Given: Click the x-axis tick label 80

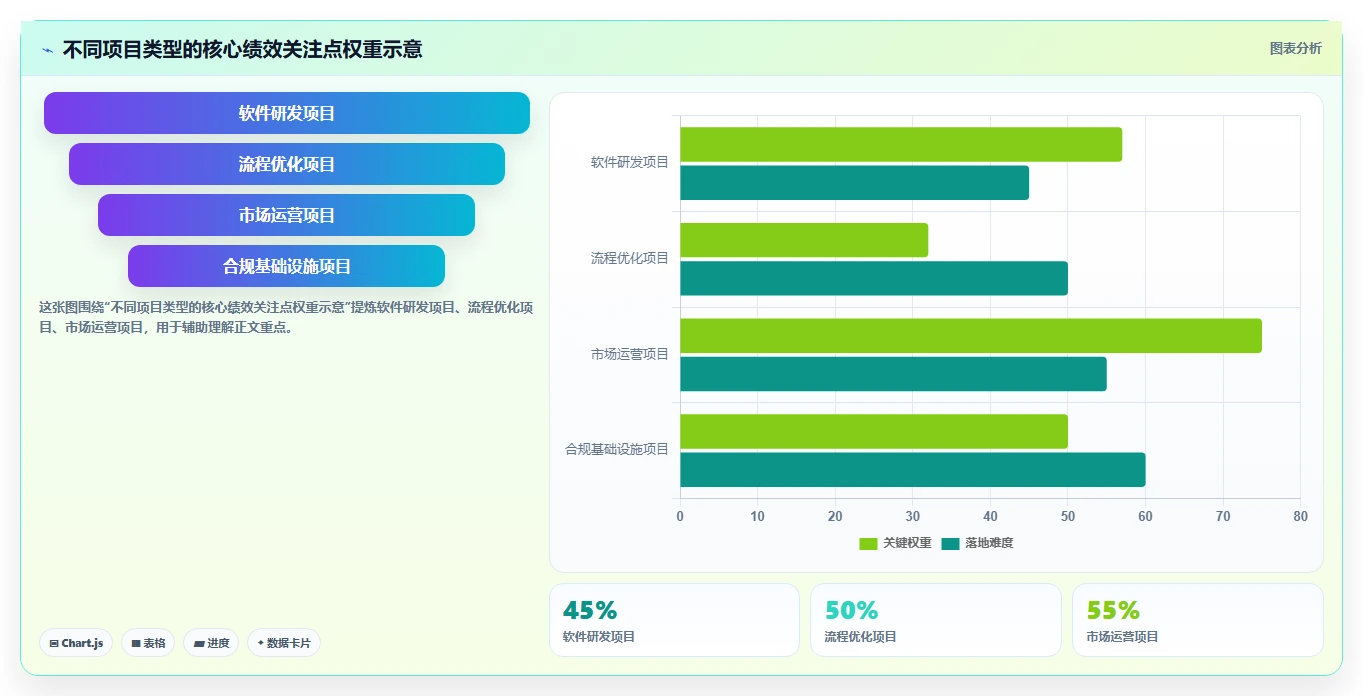Looking at the screenshot, I should (x=1300, y=516).
